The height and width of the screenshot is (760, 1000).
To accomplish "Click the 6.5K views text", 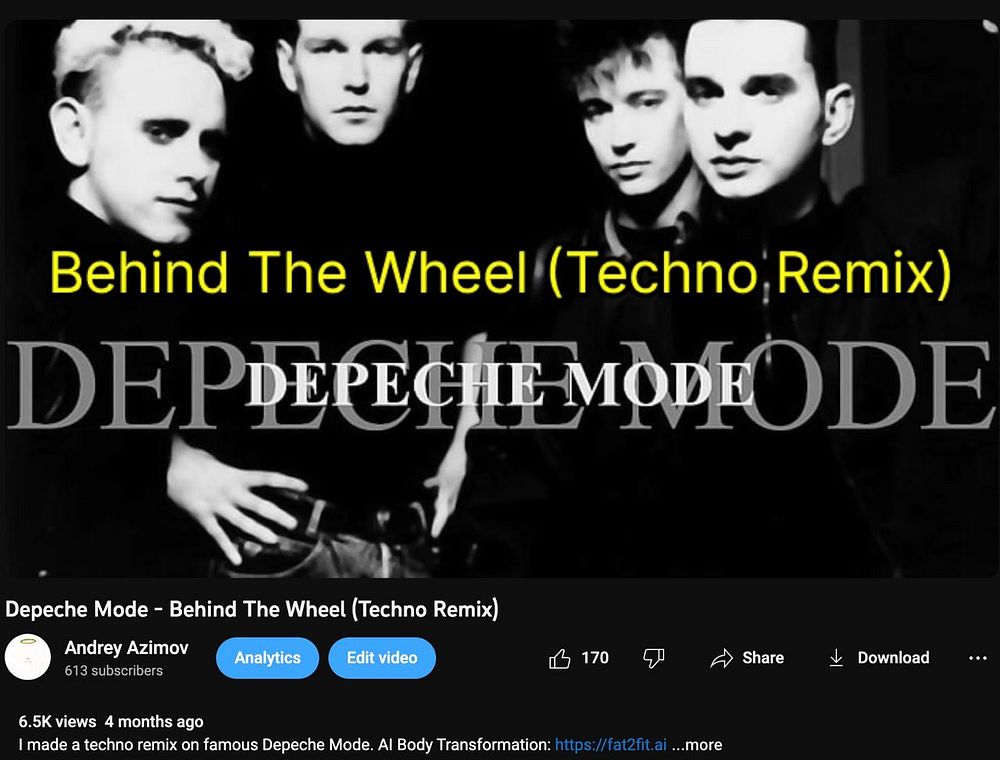I will (57, 722).
